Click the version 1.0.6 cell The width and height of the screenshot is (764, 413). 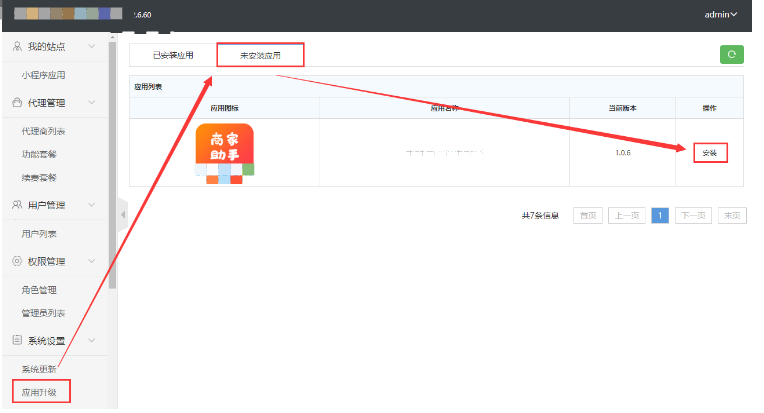623,153
